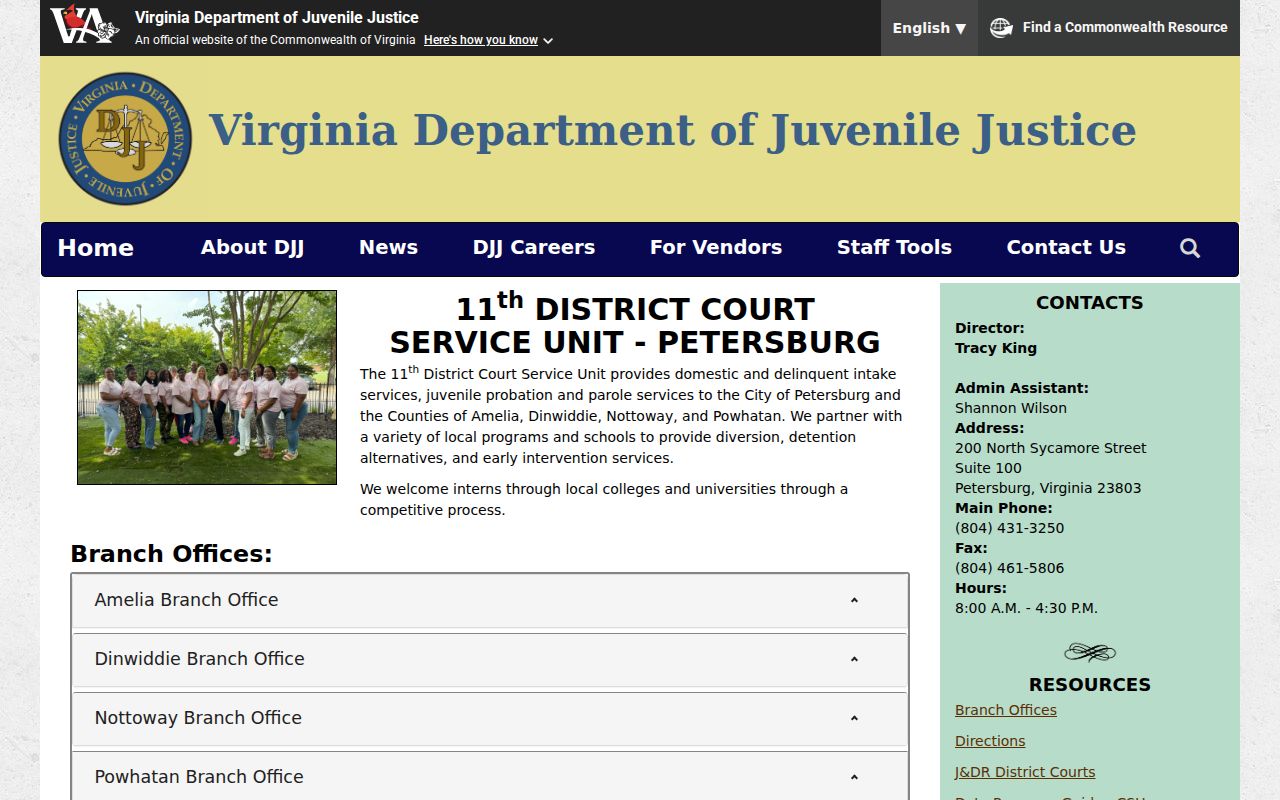Expand "Here's how you know" disclosure
1280x800 pixels.
click(x=488, y=40)
